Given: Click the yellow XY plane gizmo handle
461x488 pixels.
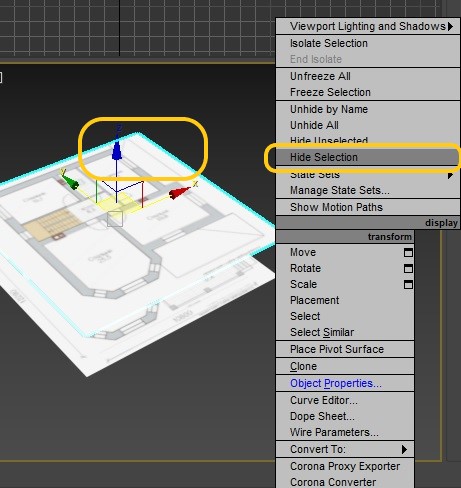Looking at the screenshot, I should click(118, 203).
